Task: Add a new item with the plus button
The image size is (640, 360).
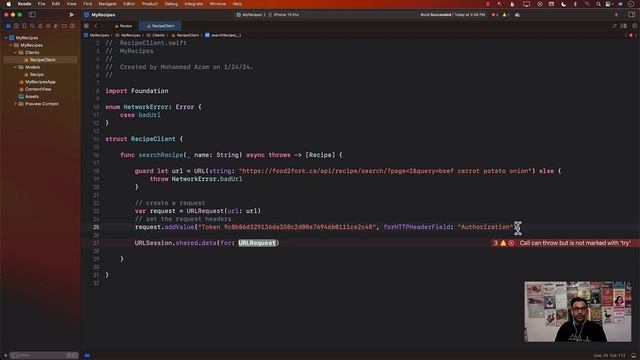Action: point(616,15)
